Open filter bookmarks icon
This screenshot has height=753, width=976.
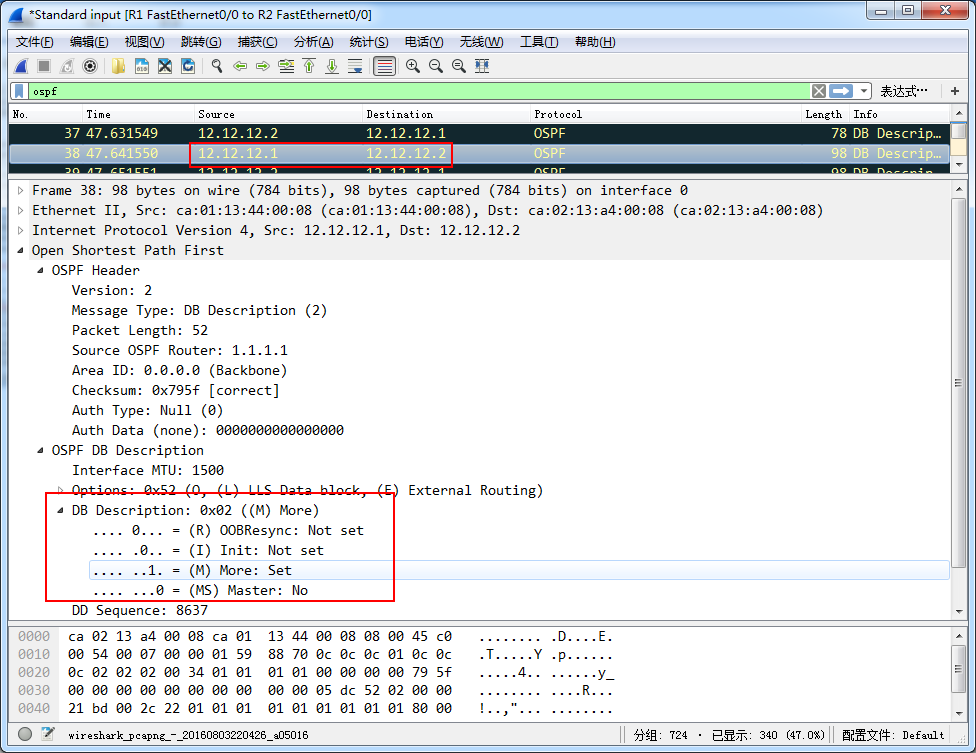19,91
